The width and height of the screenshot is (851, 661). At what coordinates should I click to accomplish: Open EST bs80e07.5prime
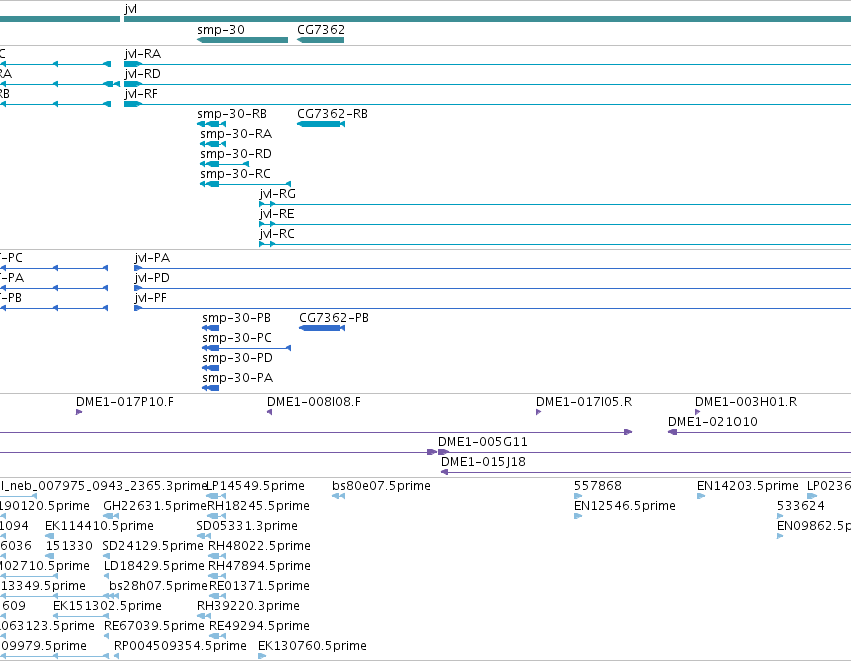[x=381, y=486]
